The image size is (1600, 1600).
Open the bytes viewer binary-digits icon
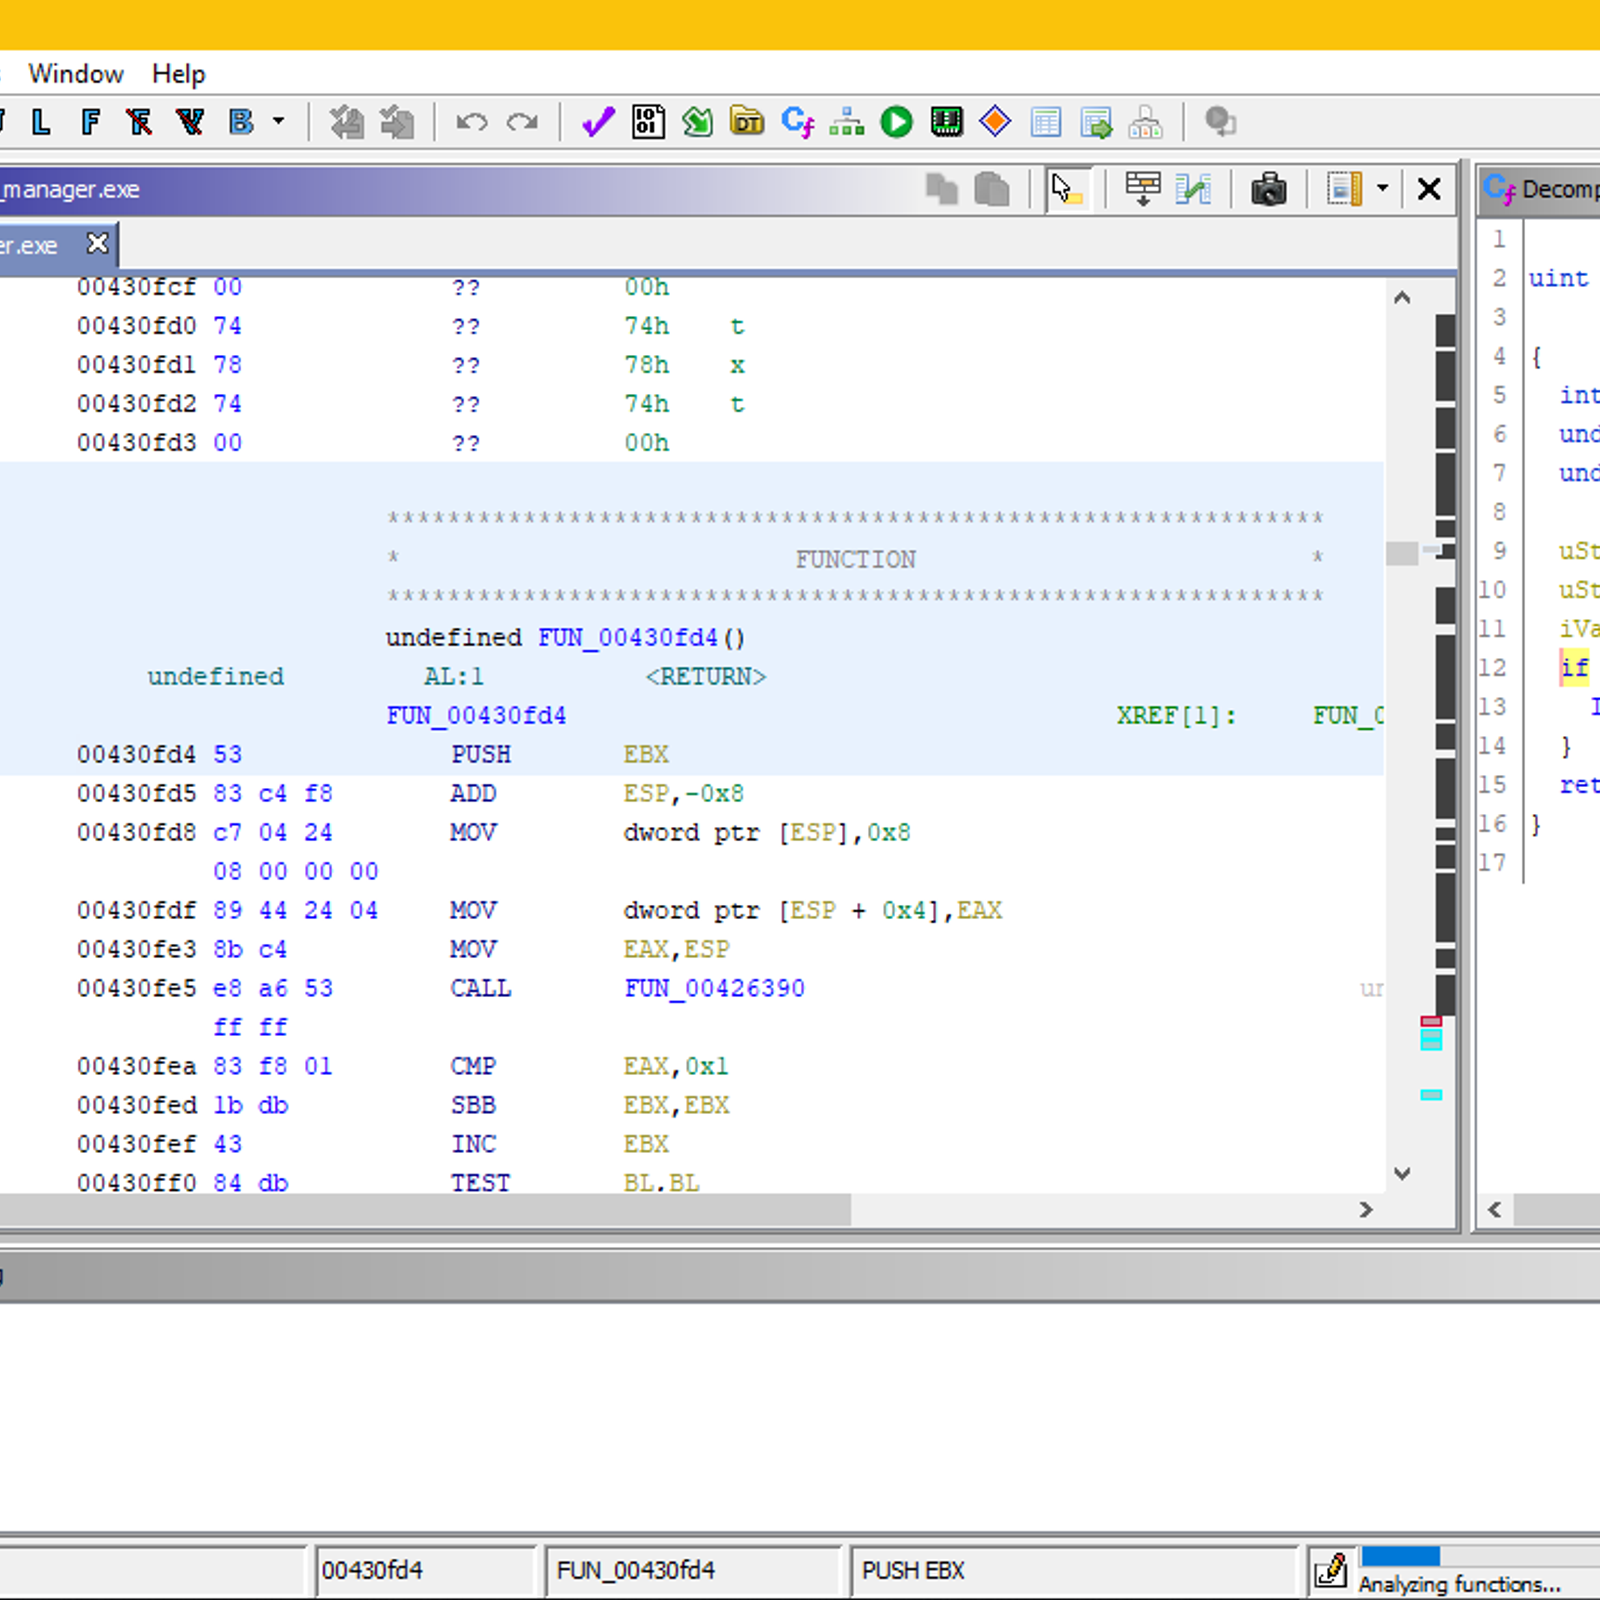click(648, 122)
